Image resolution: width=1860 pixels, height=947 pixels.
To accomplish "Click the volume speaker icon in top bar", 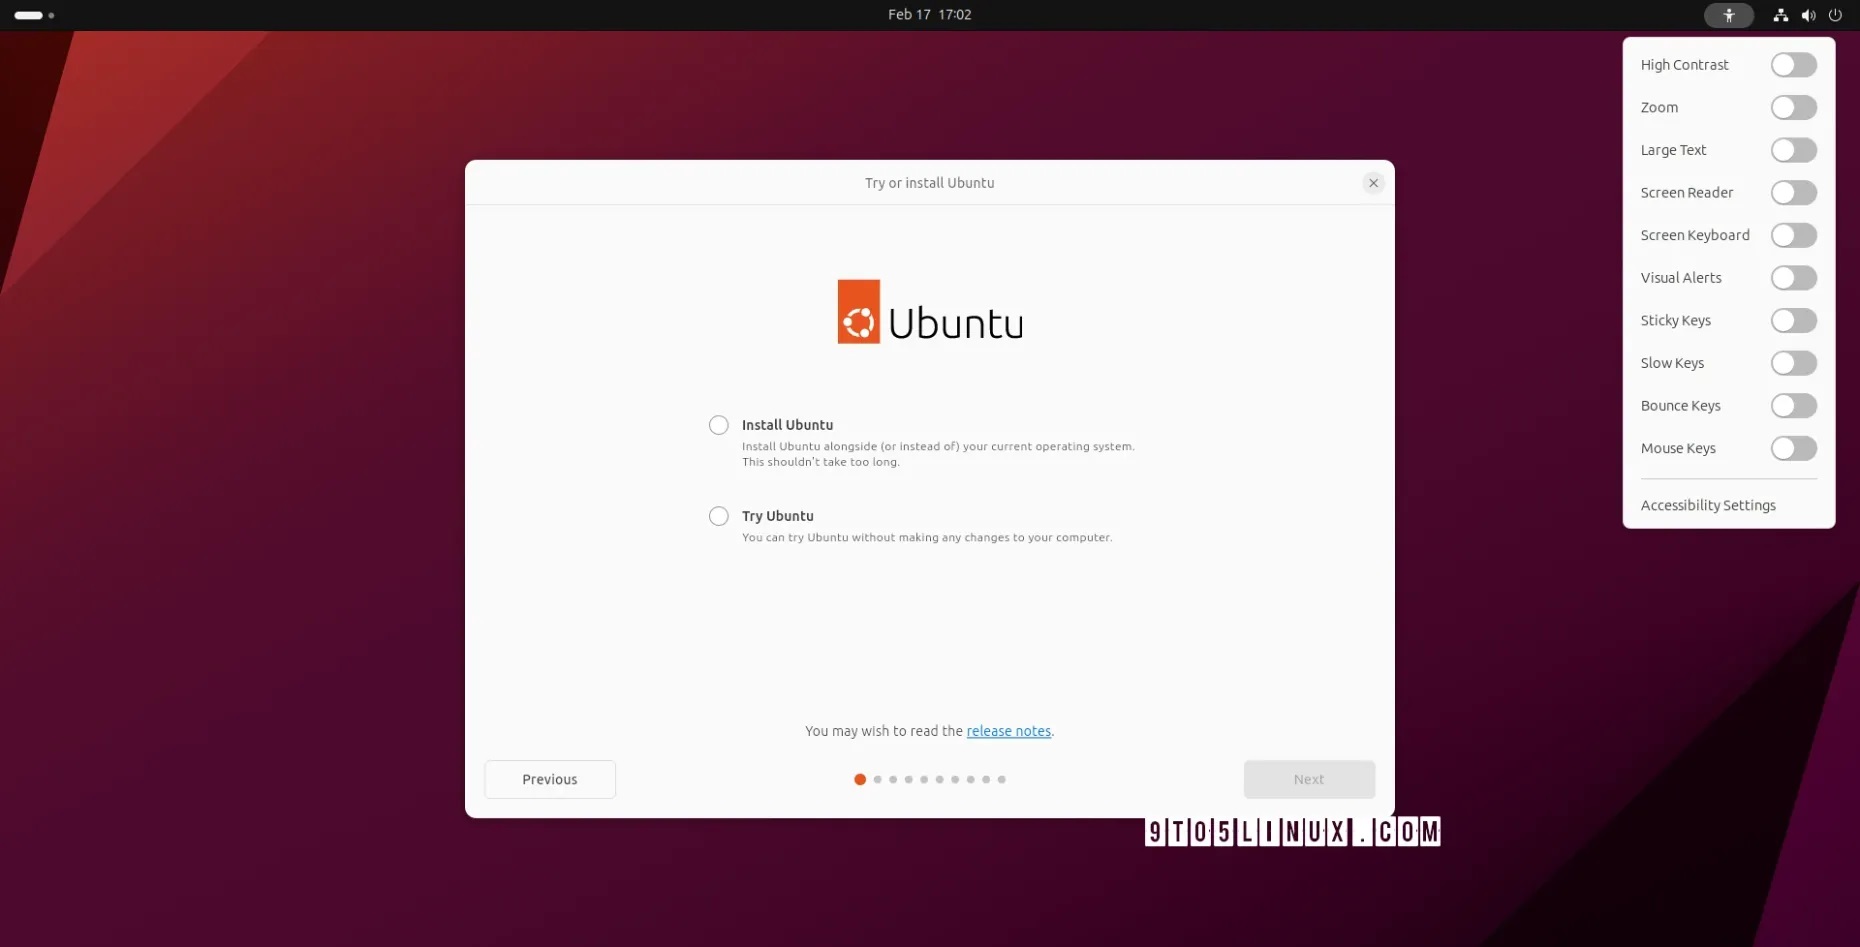I will click(1808, 15).
